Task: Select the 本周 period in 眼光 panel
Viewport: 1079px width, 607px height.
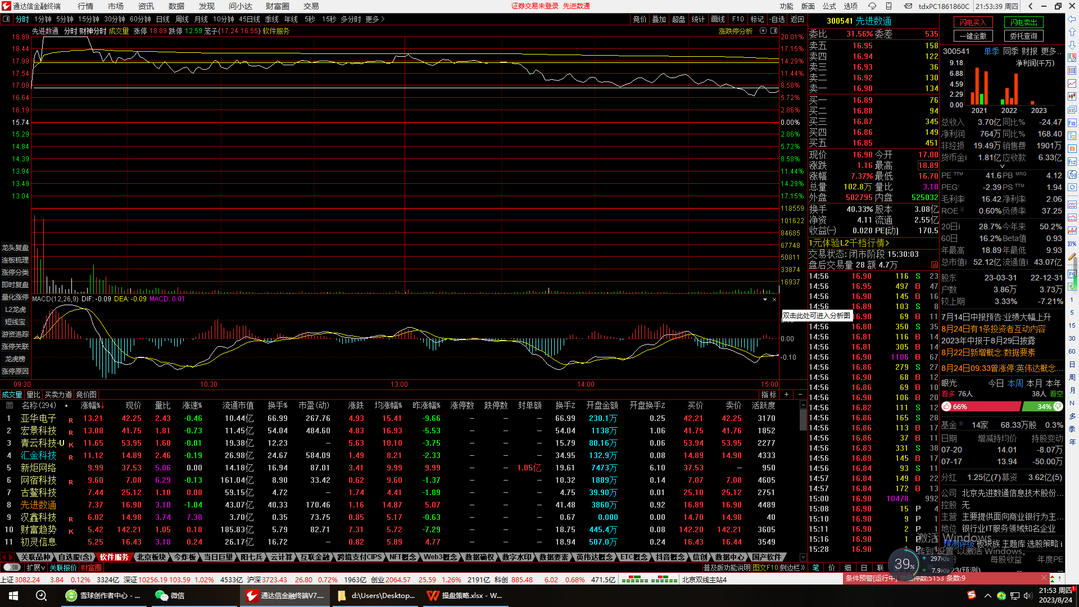Action: 1015,383
